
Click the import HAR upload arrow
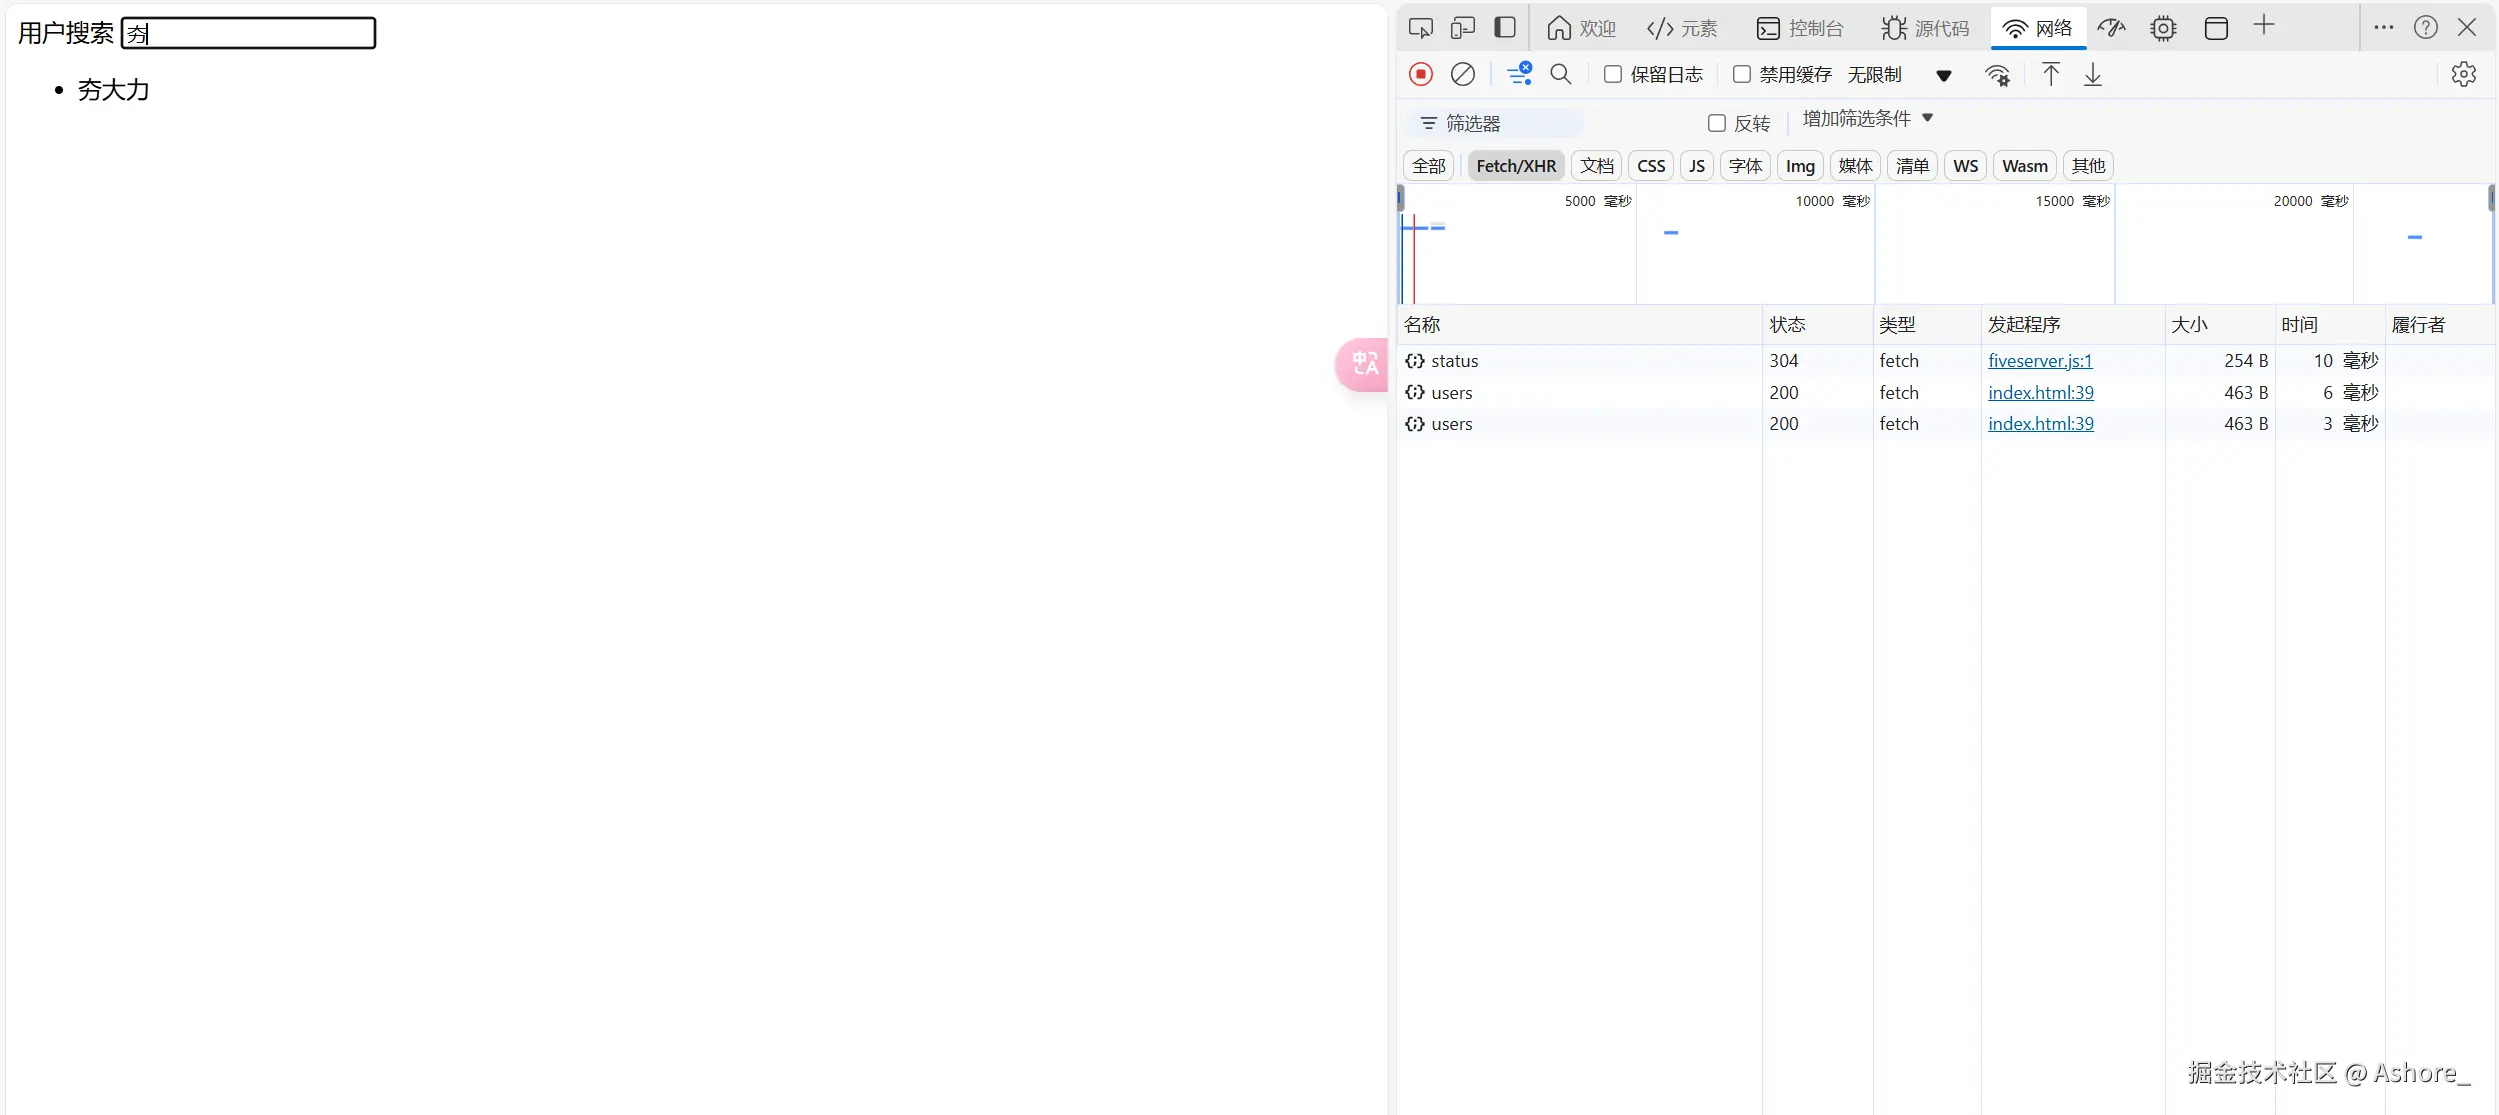pos(2050,75)
